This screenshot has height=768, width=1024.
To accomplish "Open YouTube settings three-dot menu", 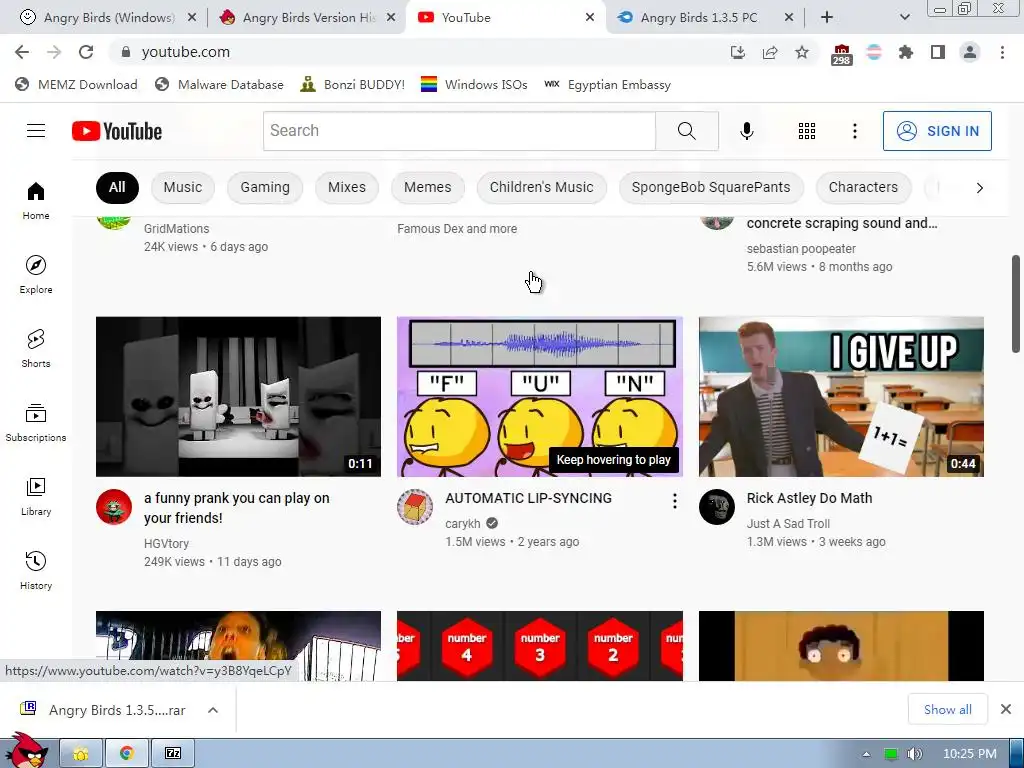I will (854, 131).
